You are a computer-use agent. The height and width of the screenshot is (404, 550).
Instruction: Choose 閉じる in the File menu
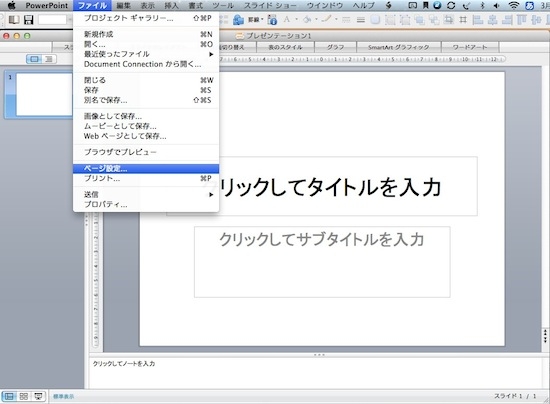point(146,80)
